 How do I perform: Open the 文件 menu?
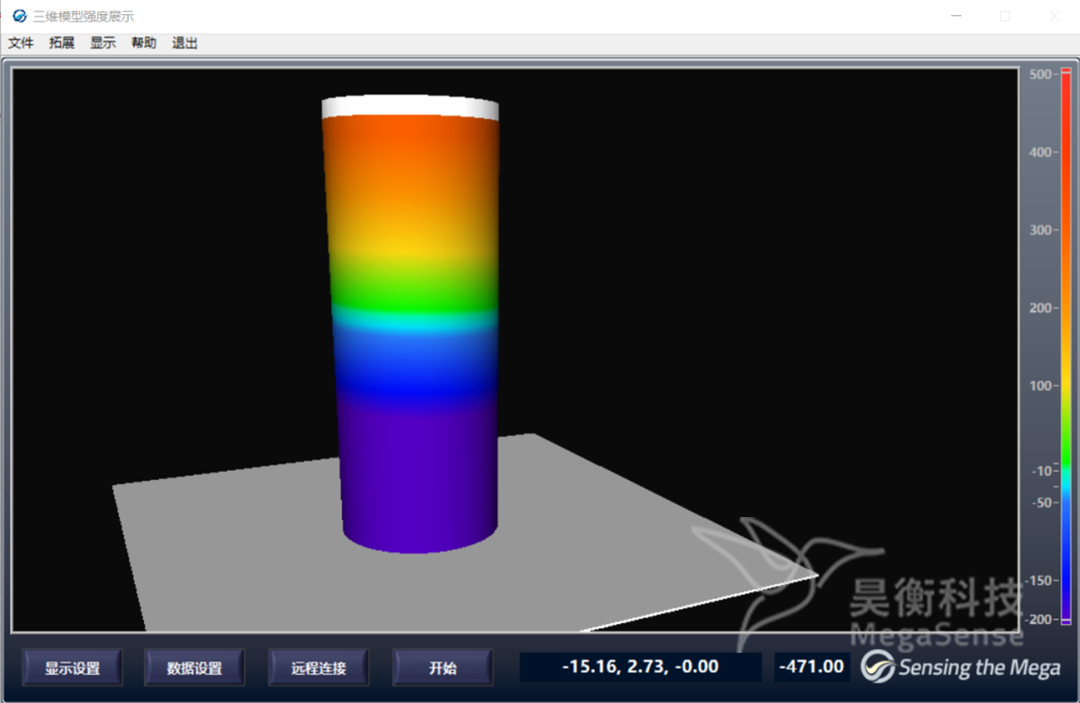pyautogui.click(x=21, y=43)
